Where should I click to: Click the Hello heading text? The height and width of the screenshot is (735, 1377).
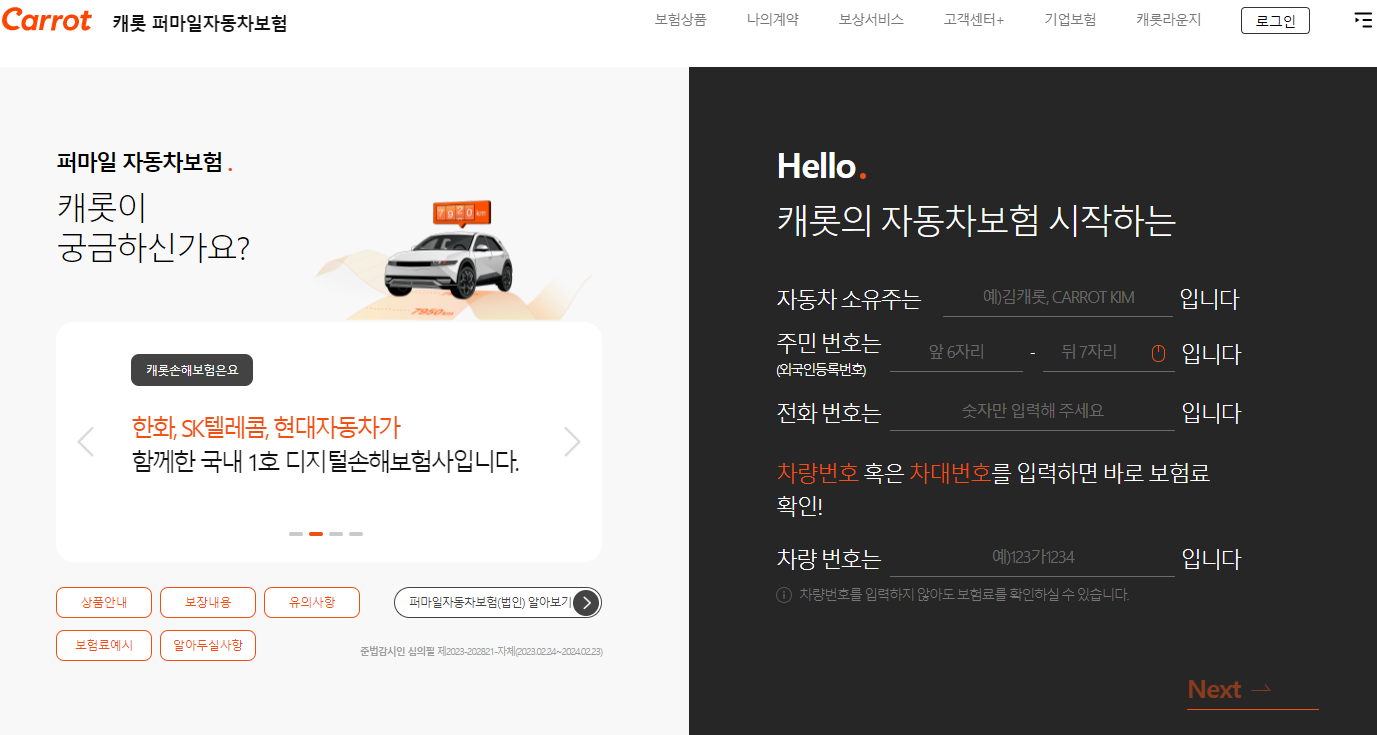[821, 166]
